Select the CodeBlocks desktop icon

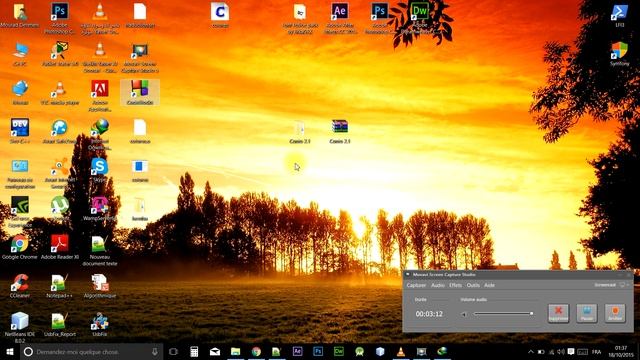coord(140,92)
